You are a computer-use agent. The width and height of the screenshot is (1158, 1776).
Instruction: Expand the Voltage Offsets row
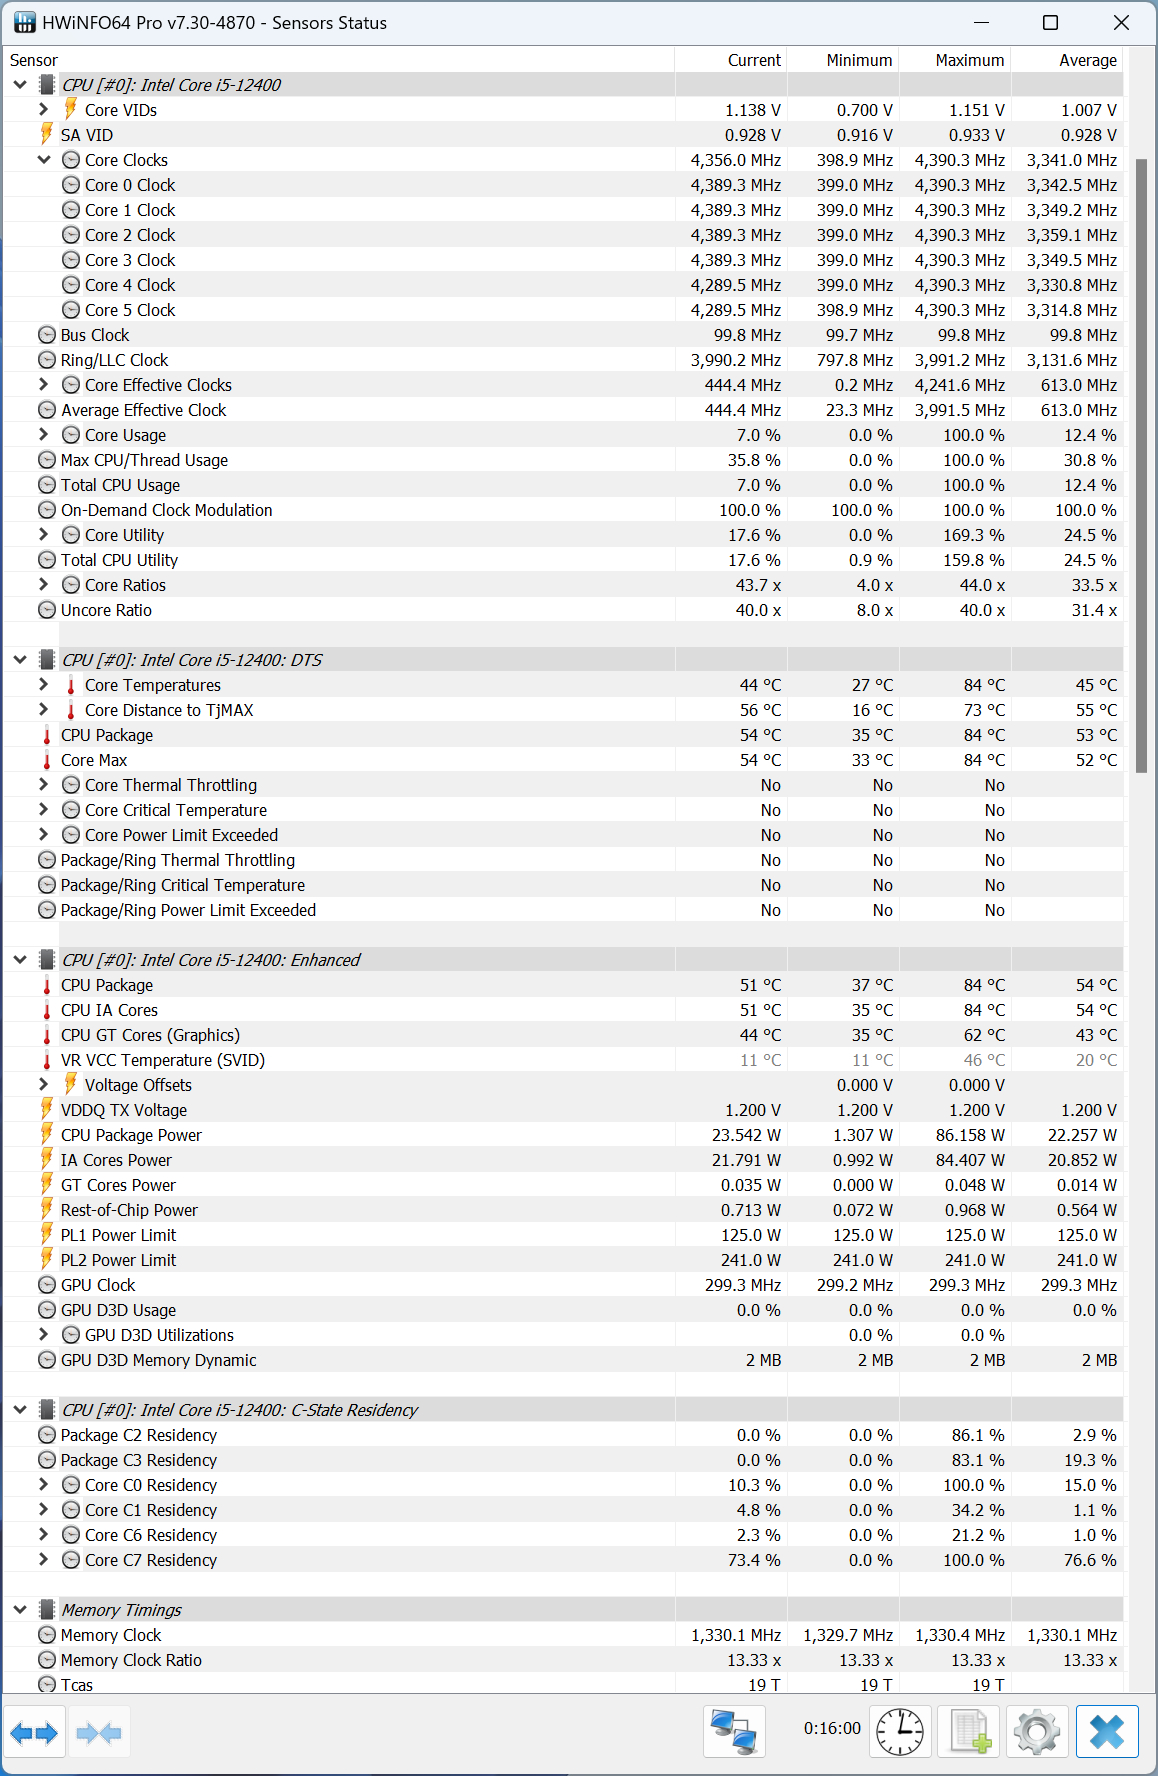[43, 1084]
